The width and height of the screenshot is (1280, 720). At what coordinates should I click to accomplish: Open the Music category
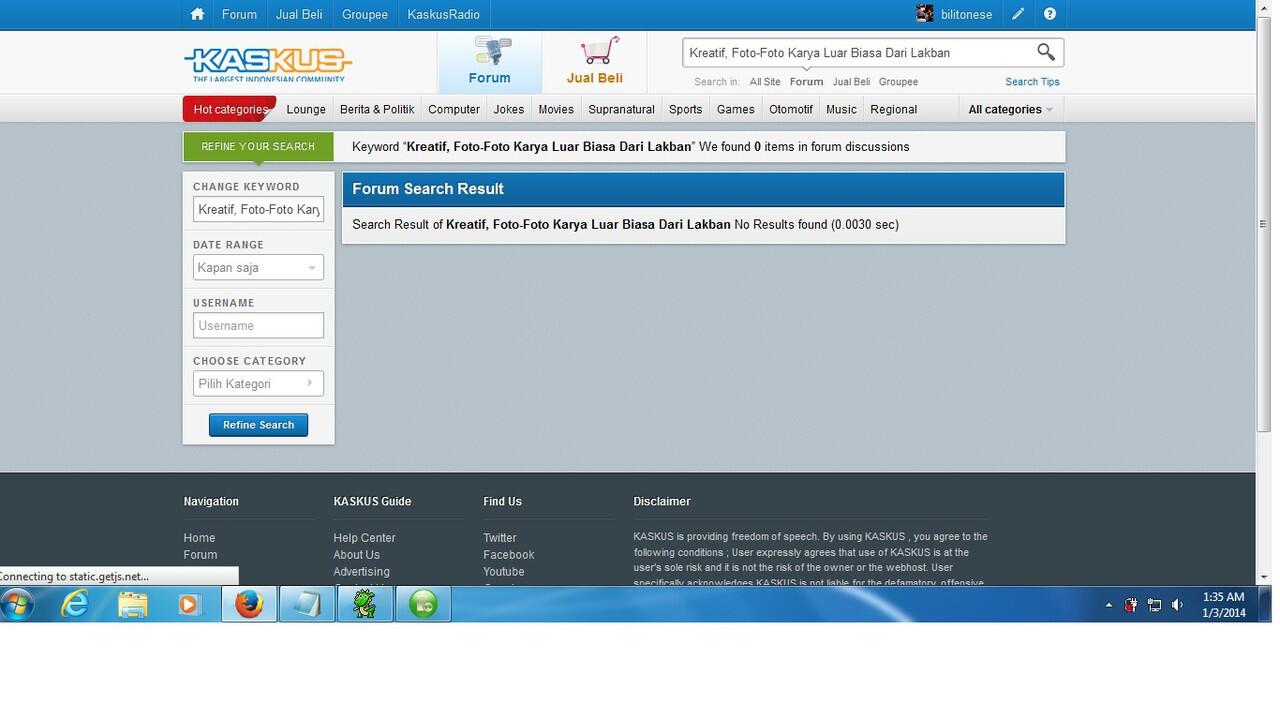(x=841, y=109)
